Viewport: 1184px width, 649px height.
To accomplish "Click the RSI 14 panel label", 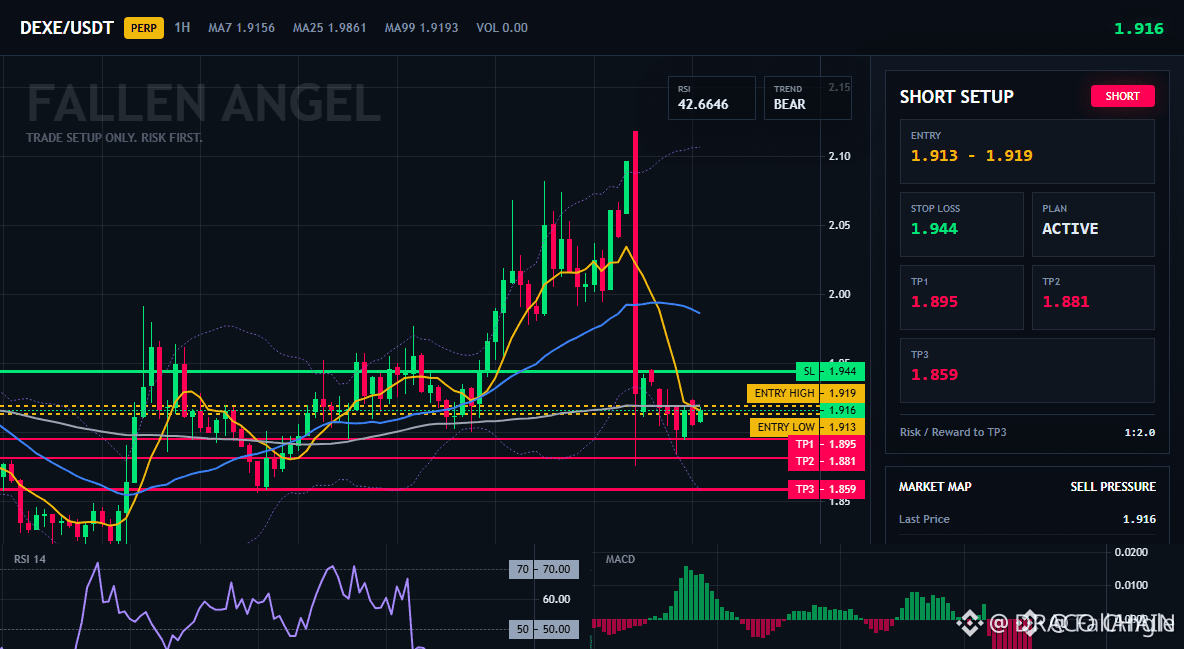I will coord(29,559).
